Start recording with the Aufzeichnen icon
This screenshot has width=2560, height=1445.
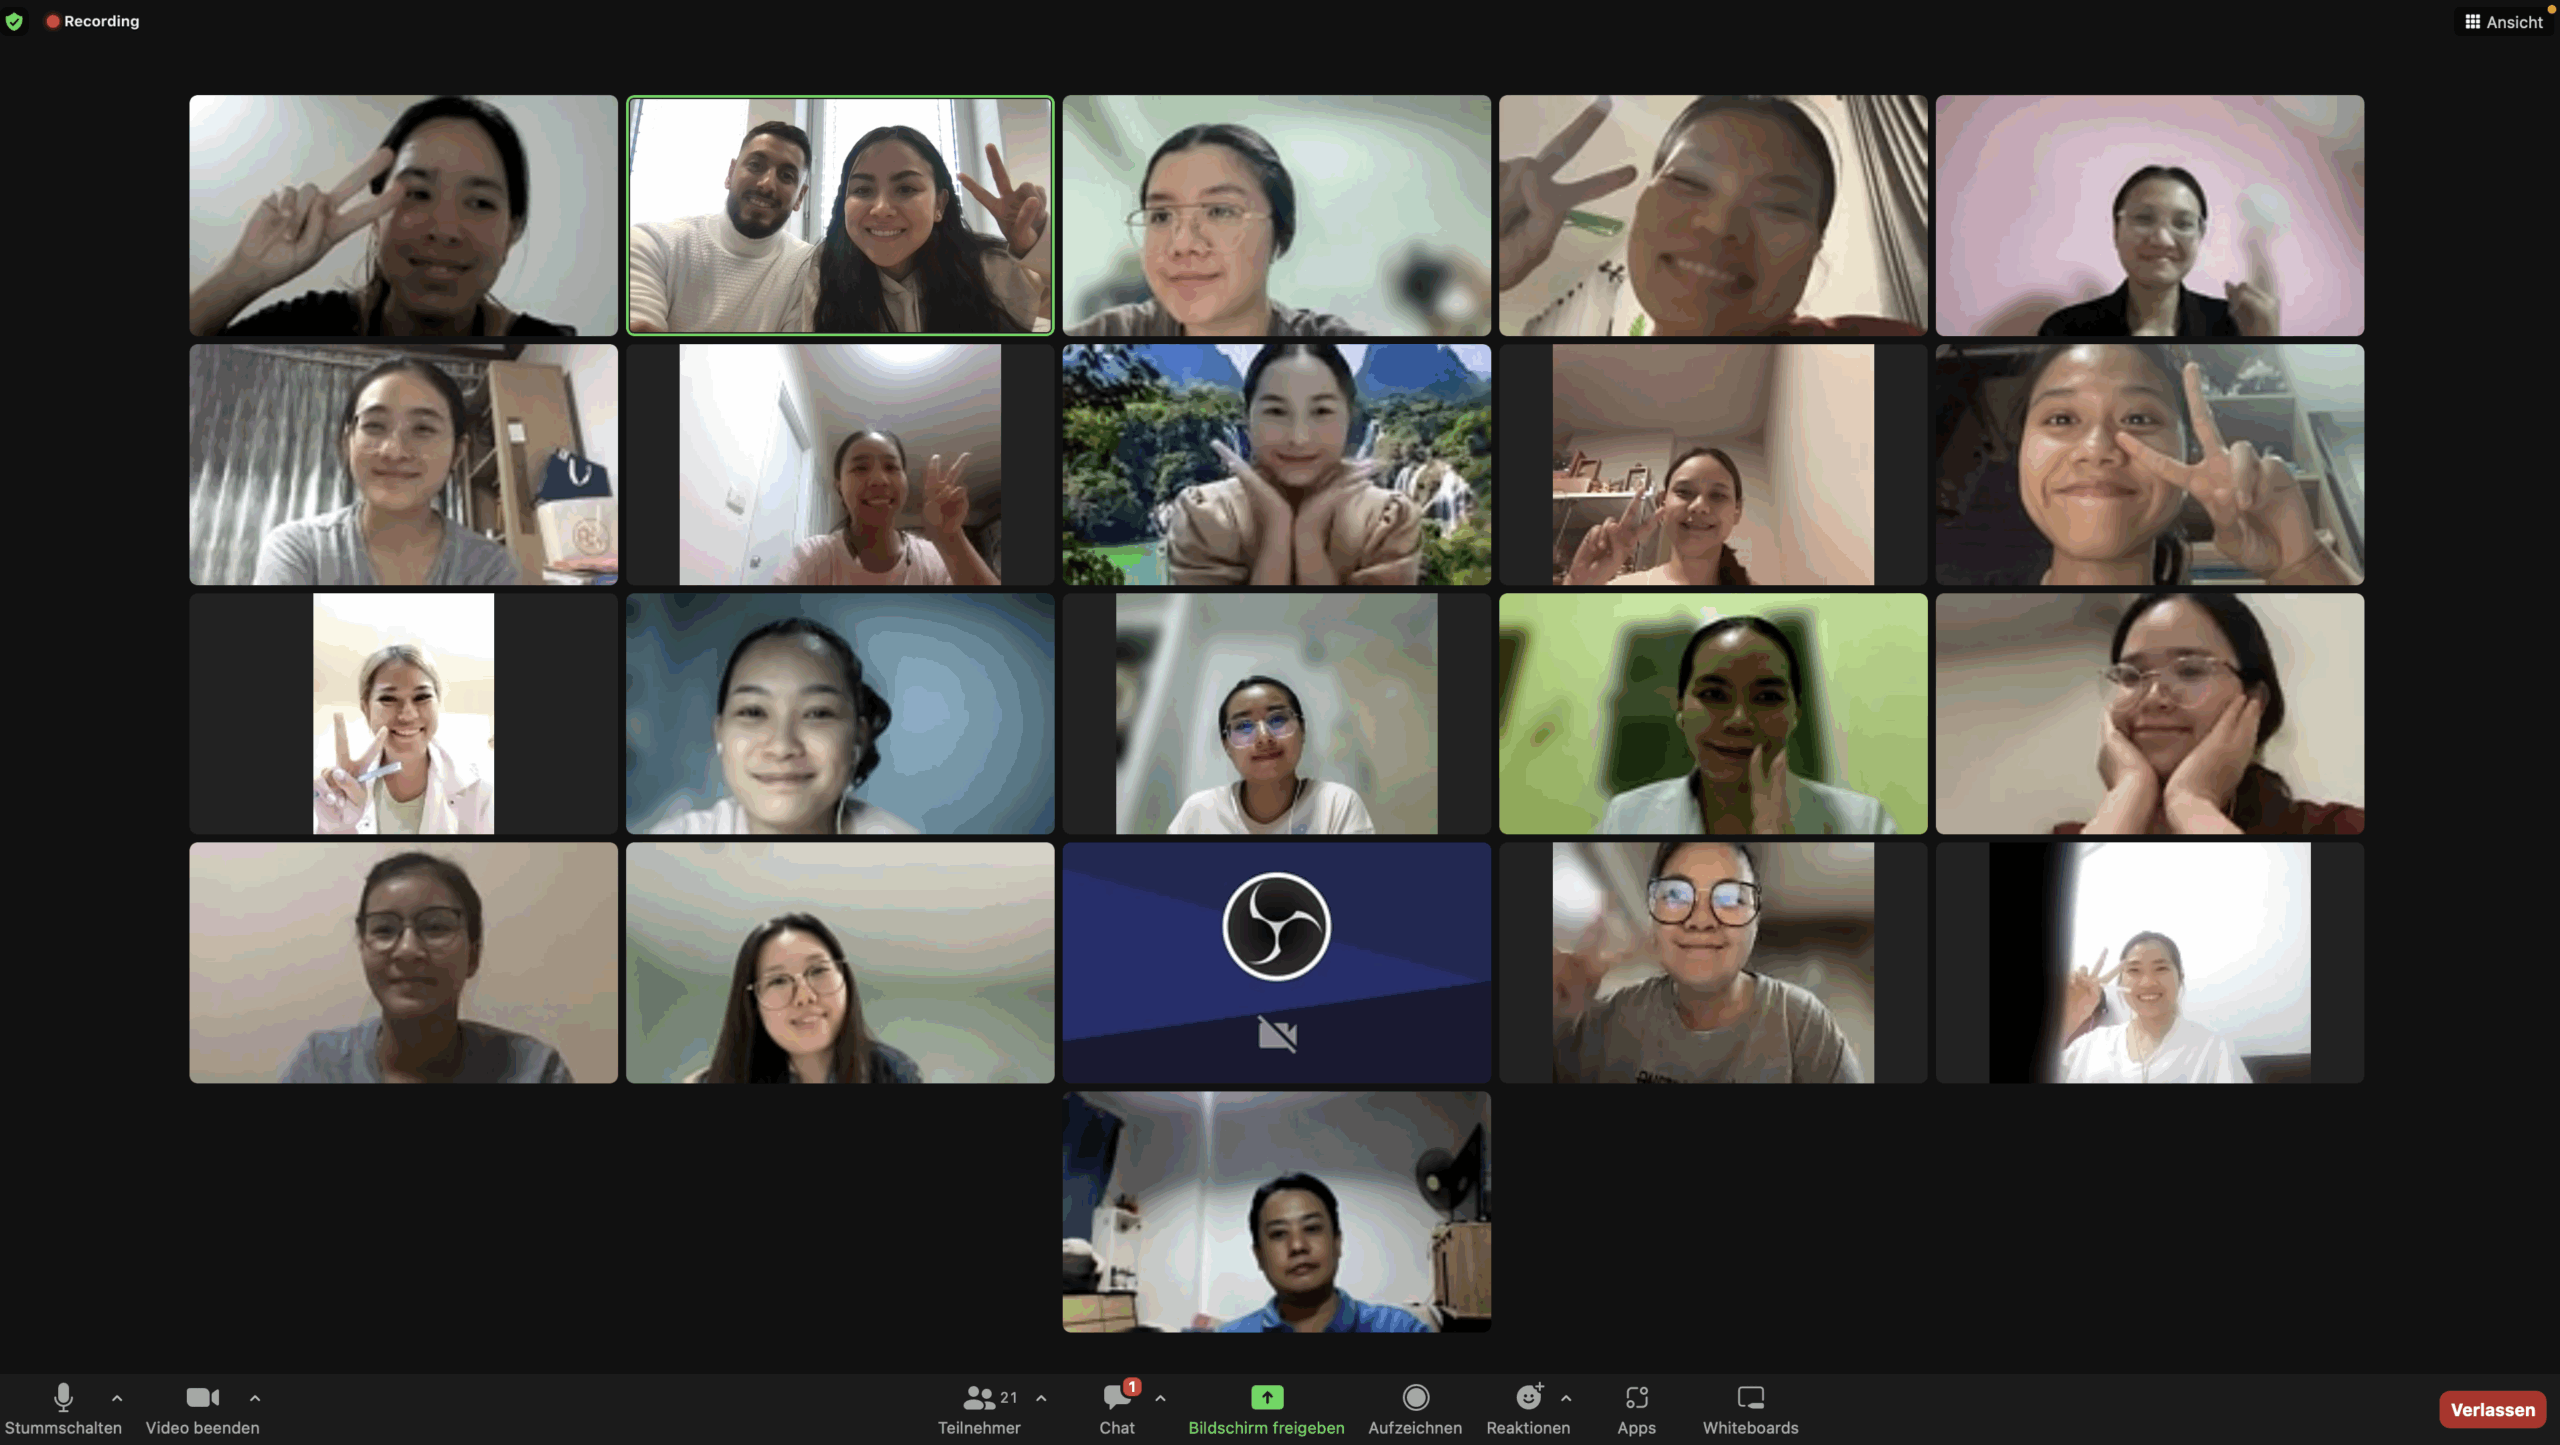tap(1415, 1398)
